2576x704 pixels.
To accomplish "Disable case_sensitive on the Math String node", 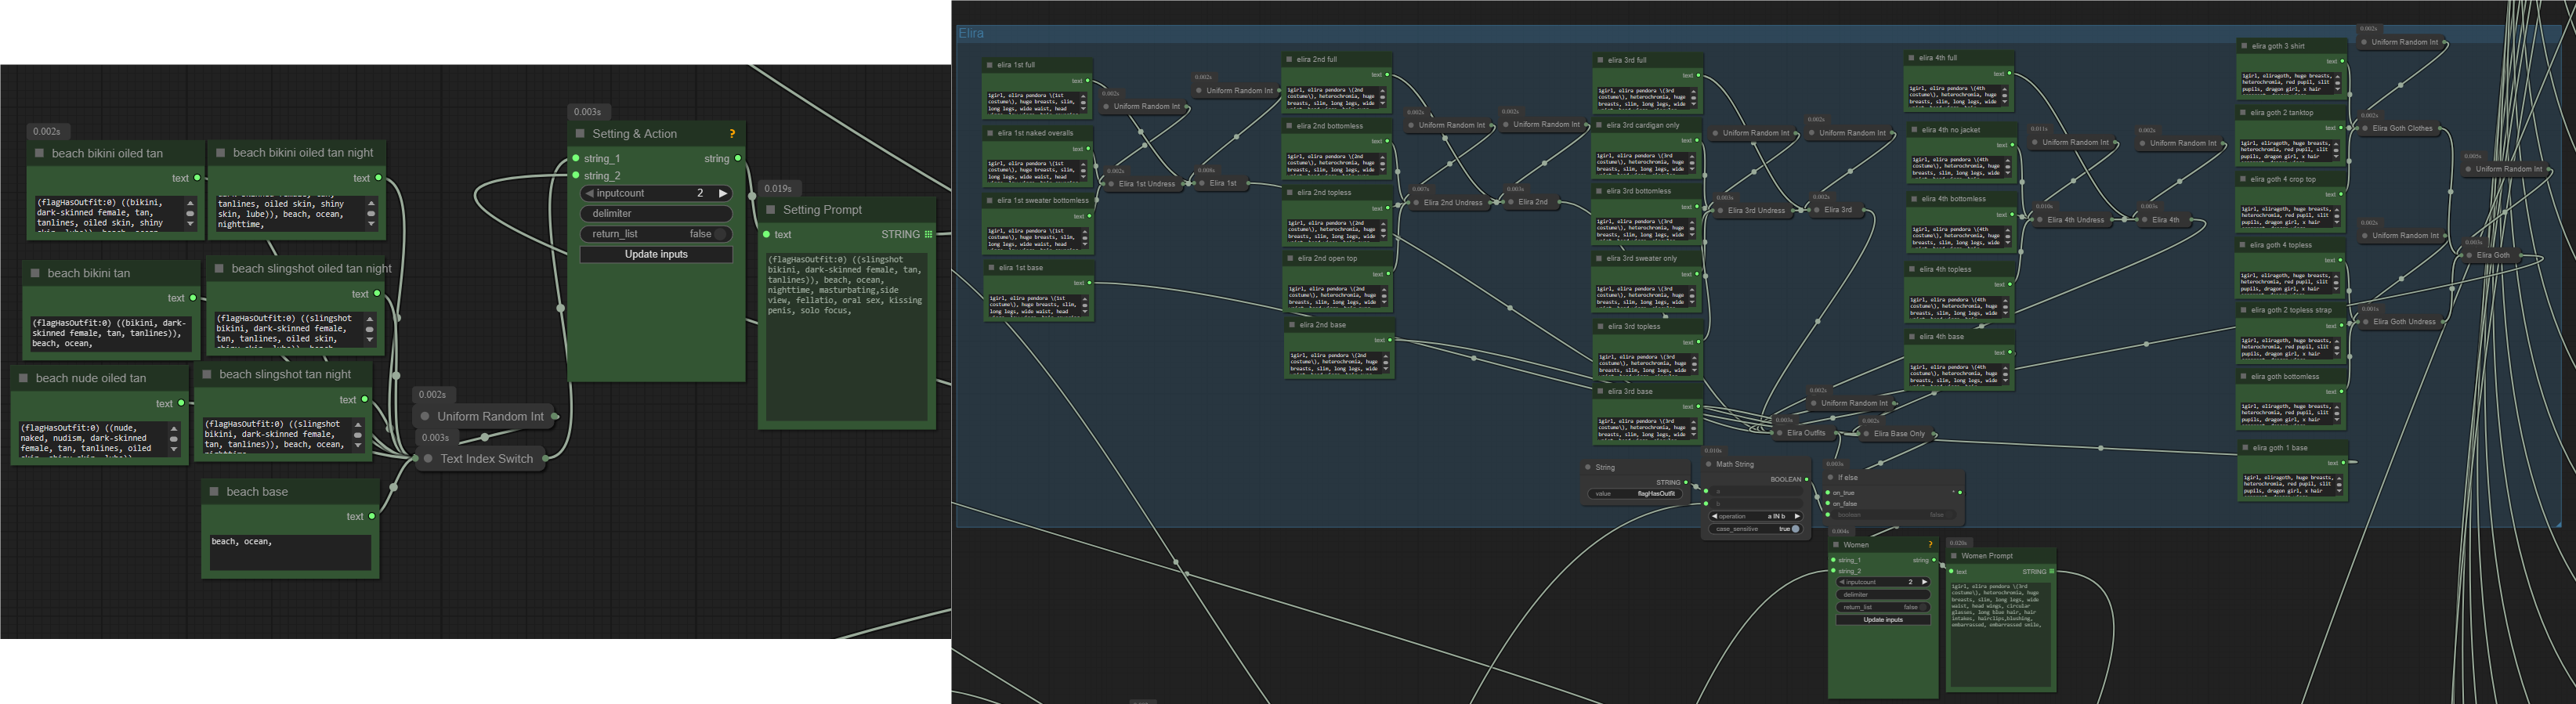I will click(x=1795, y=529).
